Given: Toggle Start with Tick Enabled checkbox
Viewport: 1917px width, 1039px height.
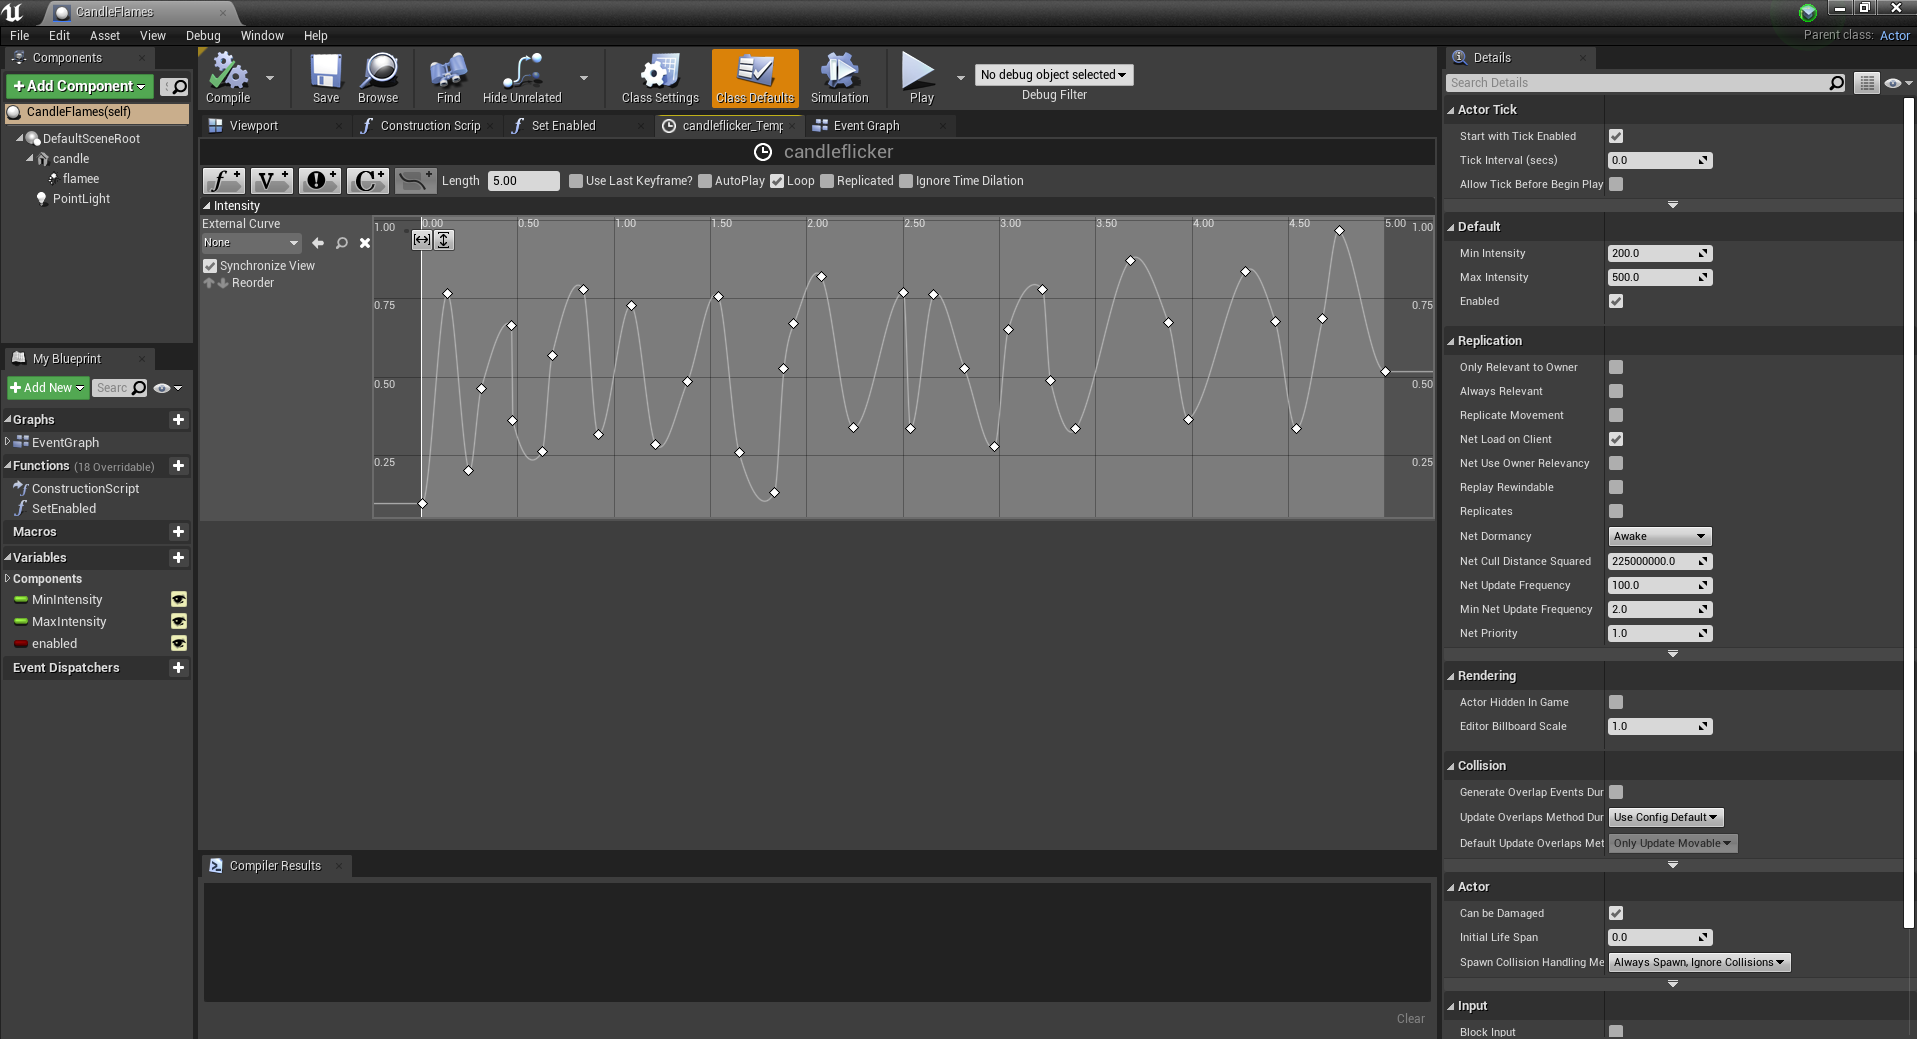Looking at the screenshot, I should [x=1616, y=136].
